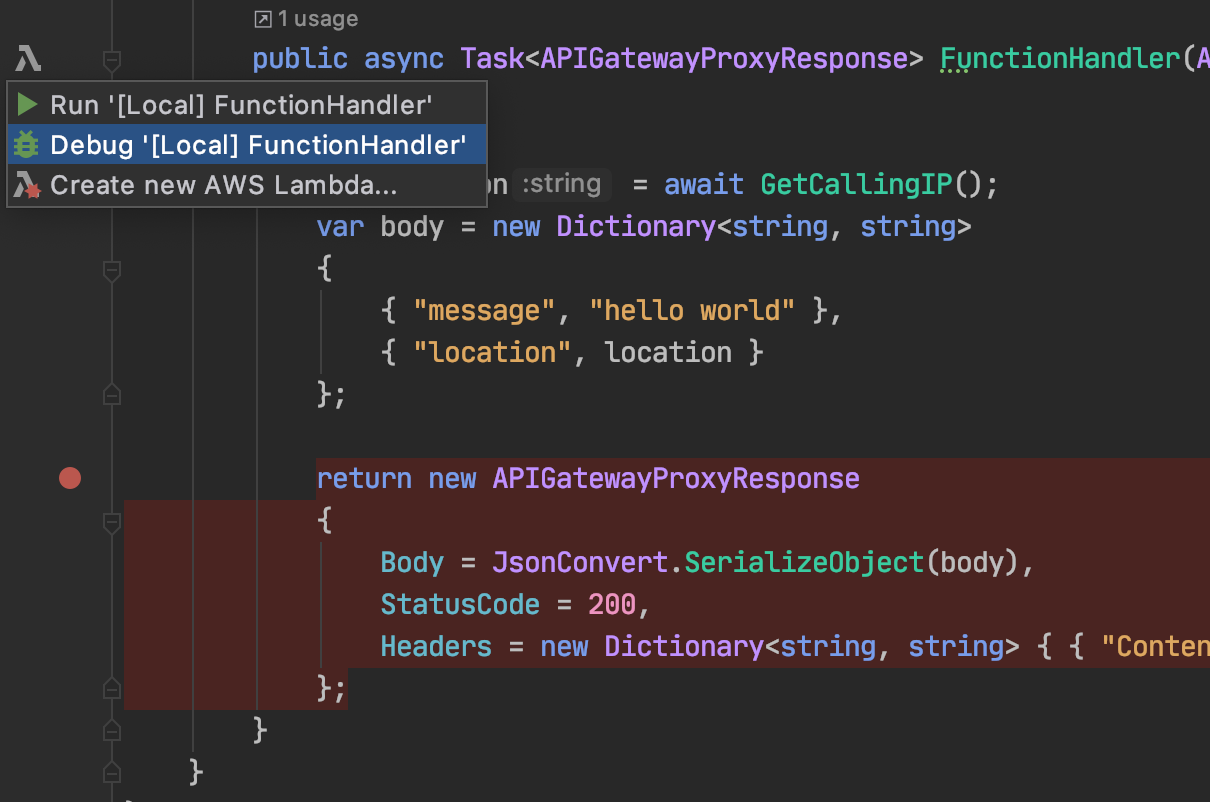Click fold end marker beside return's closing brace
The width and height of the screenshot is (1210, 802).
pyautogui.click(x=112, y=689)
